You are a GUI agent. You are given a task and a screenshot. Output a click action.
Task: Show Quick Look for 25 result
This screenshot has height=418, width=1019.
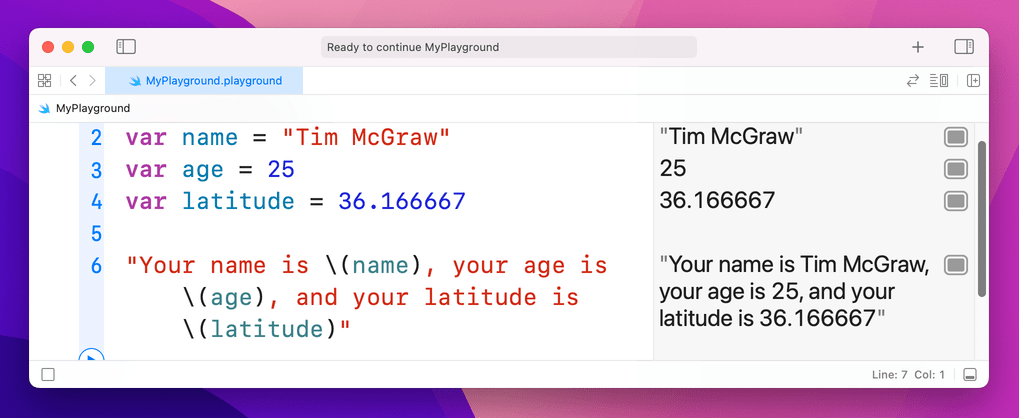(955, 169)
